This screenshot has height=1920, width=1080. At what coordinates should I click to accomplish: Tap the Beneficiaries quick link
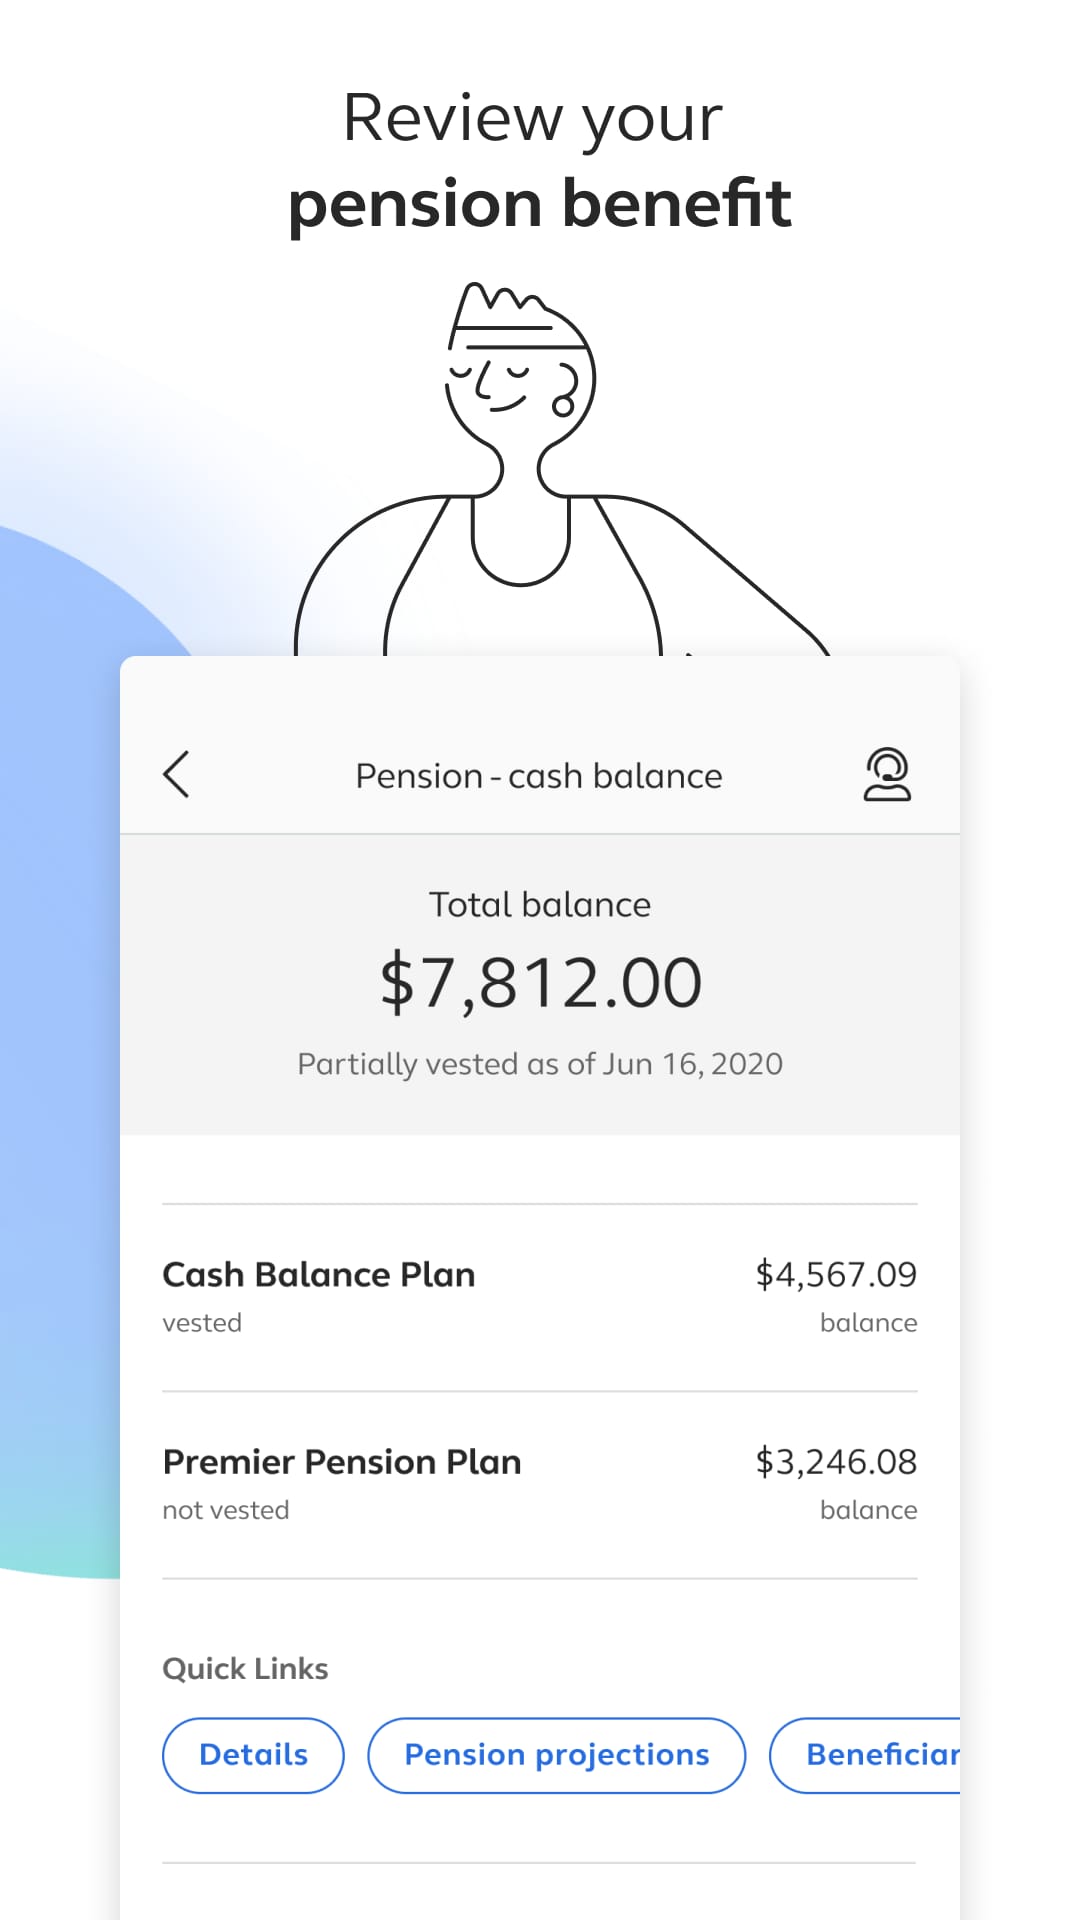(880, 1755)
